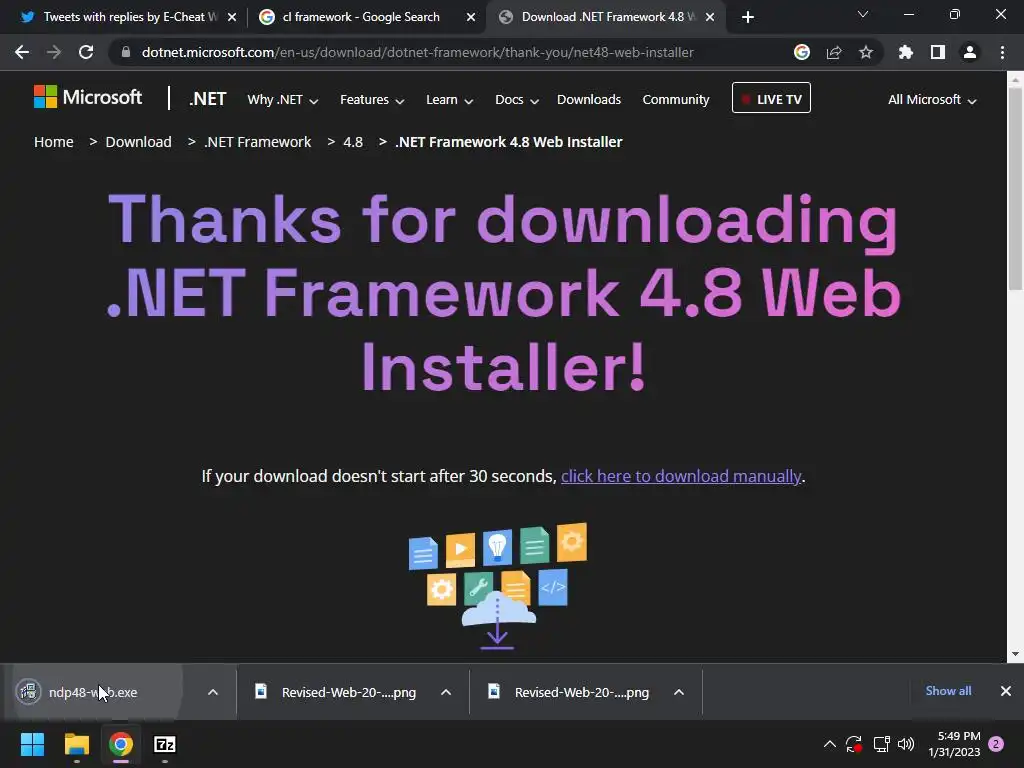Image resolution: width=1024 pixels, height=768 pixels.
Task: Switch to cl framework Google Search tab
Action: (x=360, y=17)
